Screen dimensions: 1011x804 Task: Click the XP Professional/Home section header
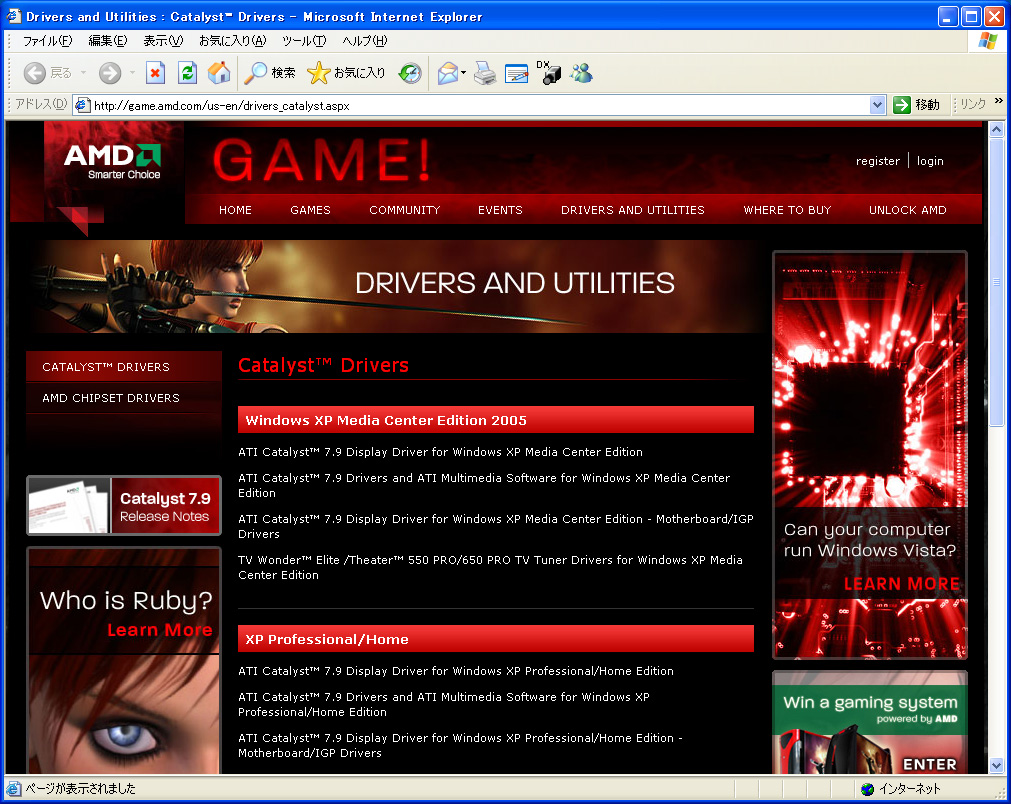[496, 640]
